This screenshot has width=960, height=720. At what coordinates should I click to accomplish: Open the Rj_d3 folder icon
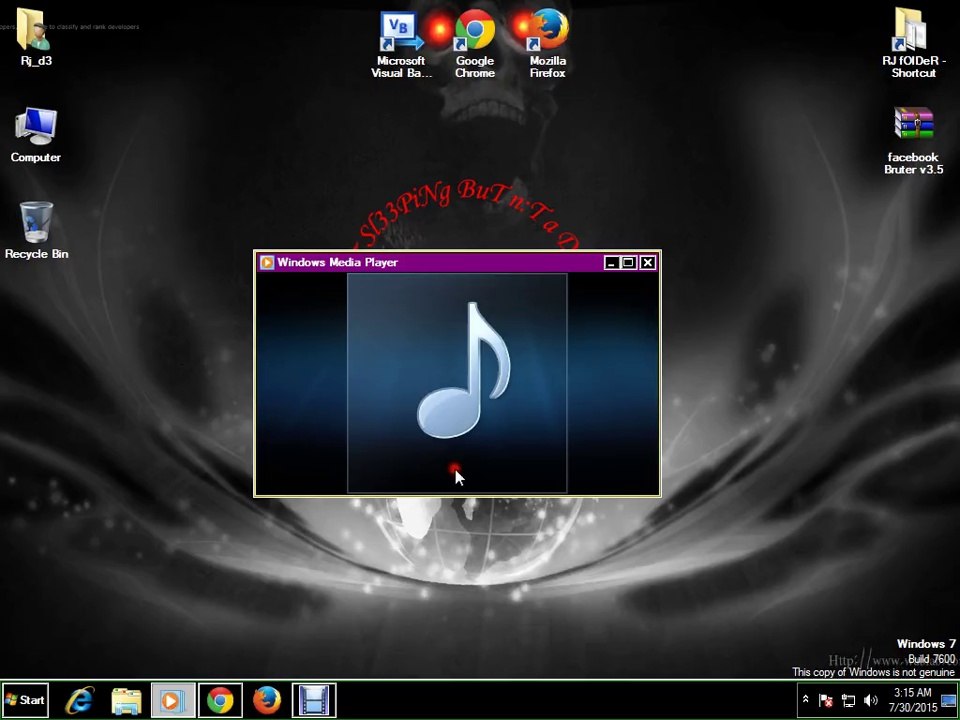(x=36, y=37)
